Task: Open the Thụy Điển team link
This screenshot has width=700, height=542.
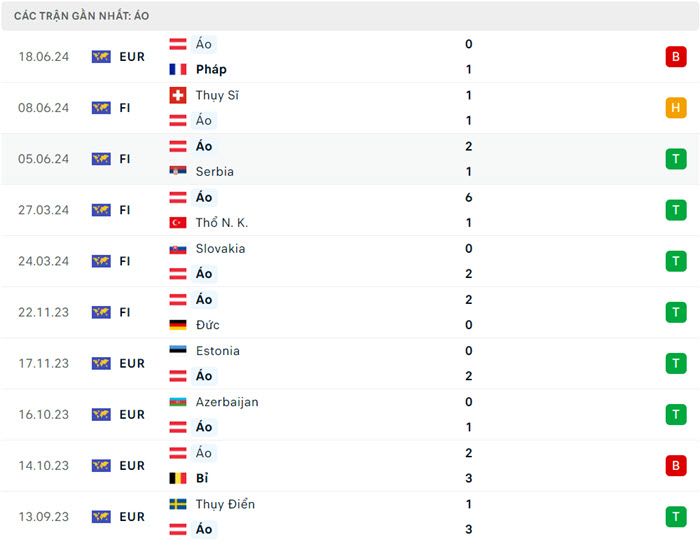Action: point(225,504)
